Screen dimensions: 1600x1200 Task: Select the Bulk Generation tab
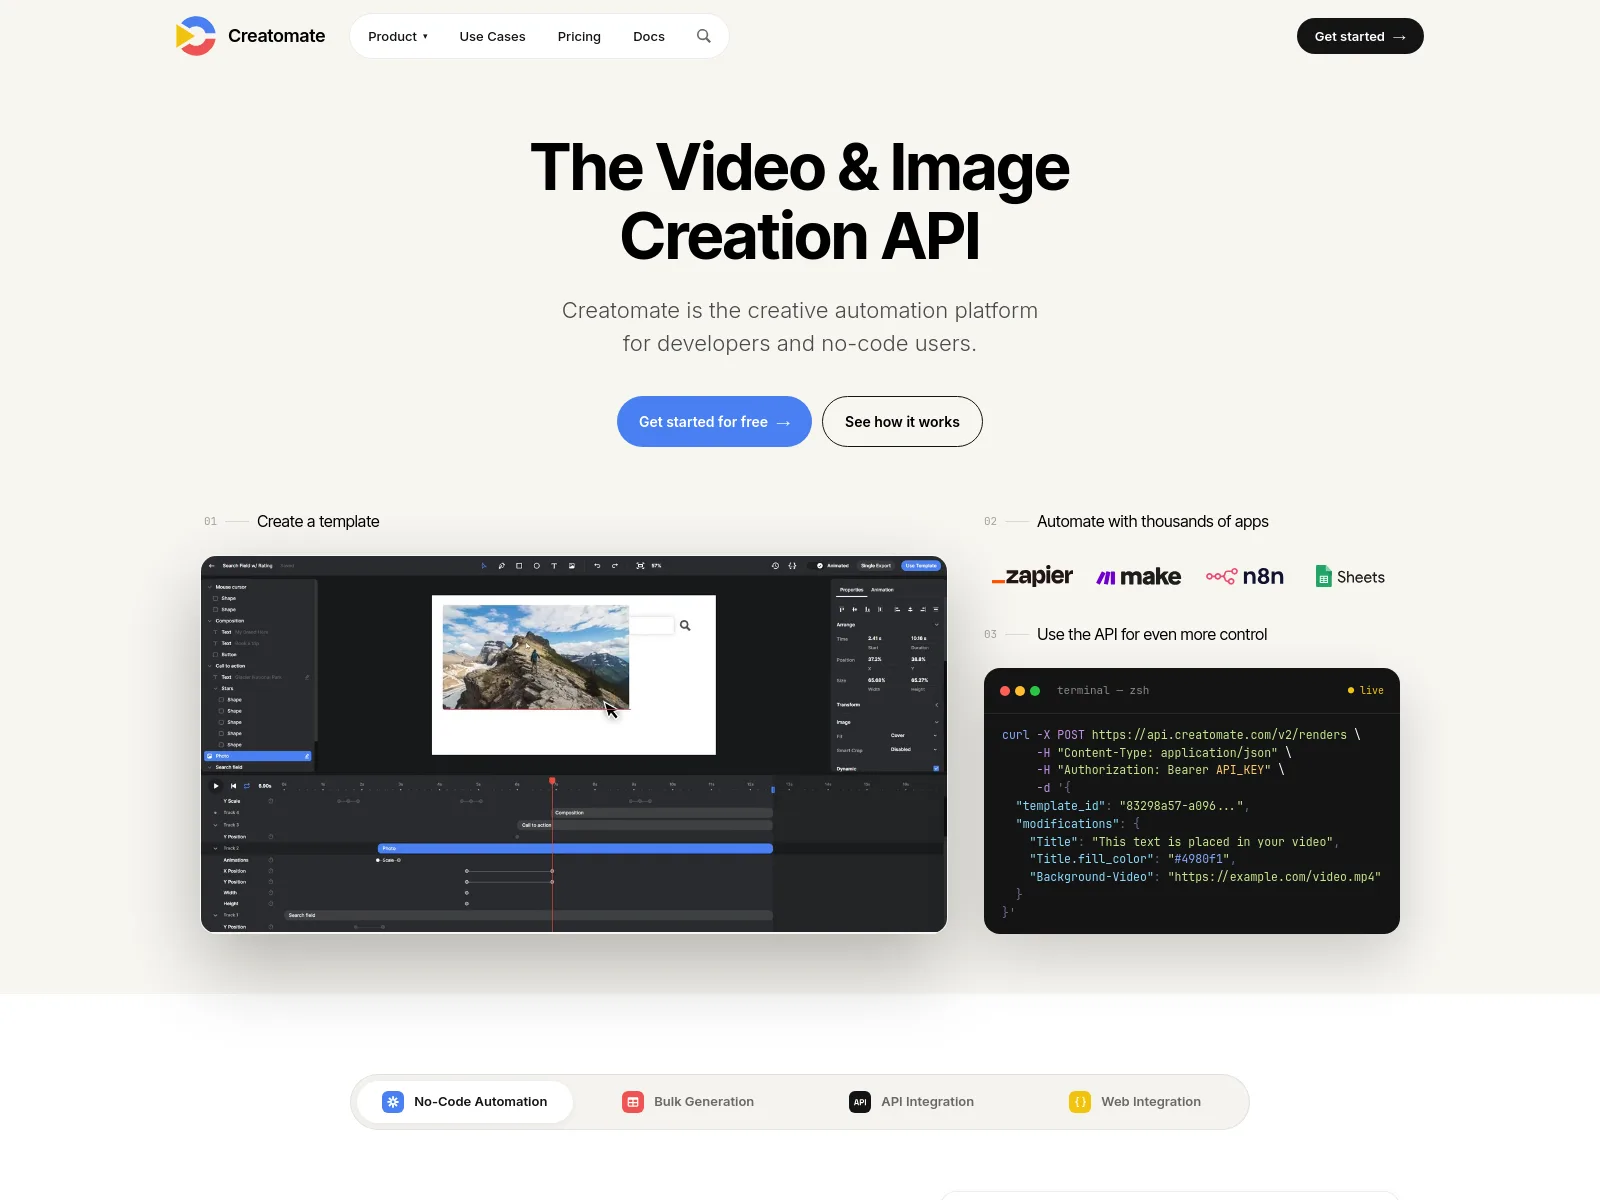pyautogui.click(x=688, y=1102)
